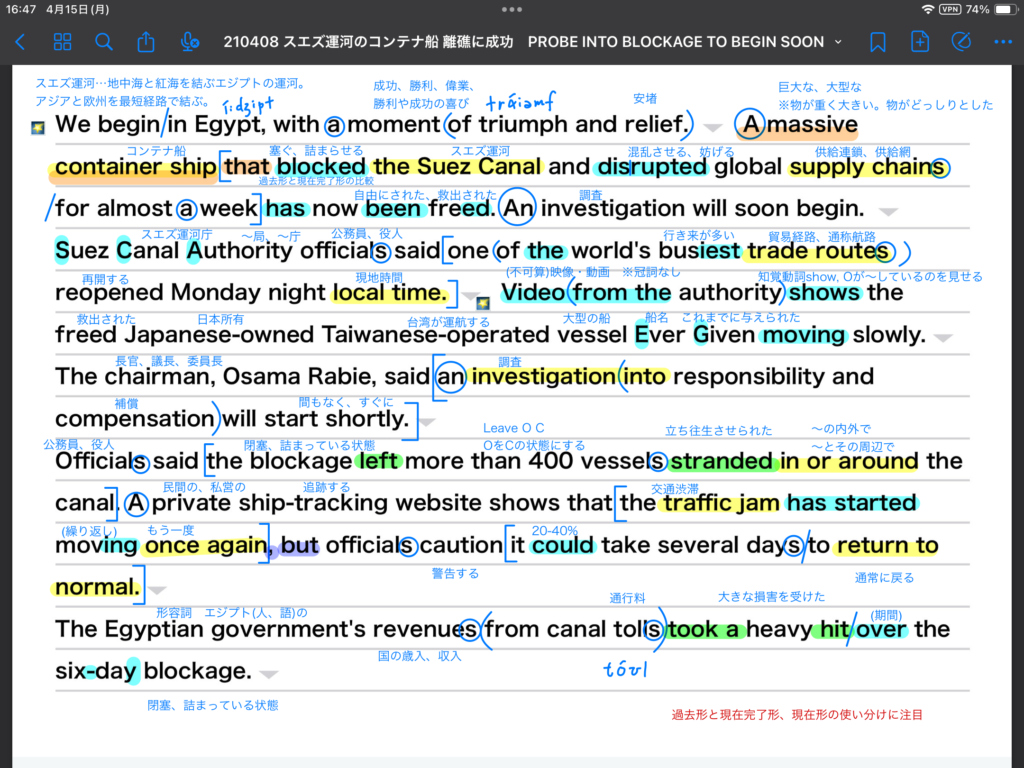The width and height of the screenshot is (1024, 768).
Task: Tap the annotation "大きな損害を受けた"
Action: click(x=771, y=596)
